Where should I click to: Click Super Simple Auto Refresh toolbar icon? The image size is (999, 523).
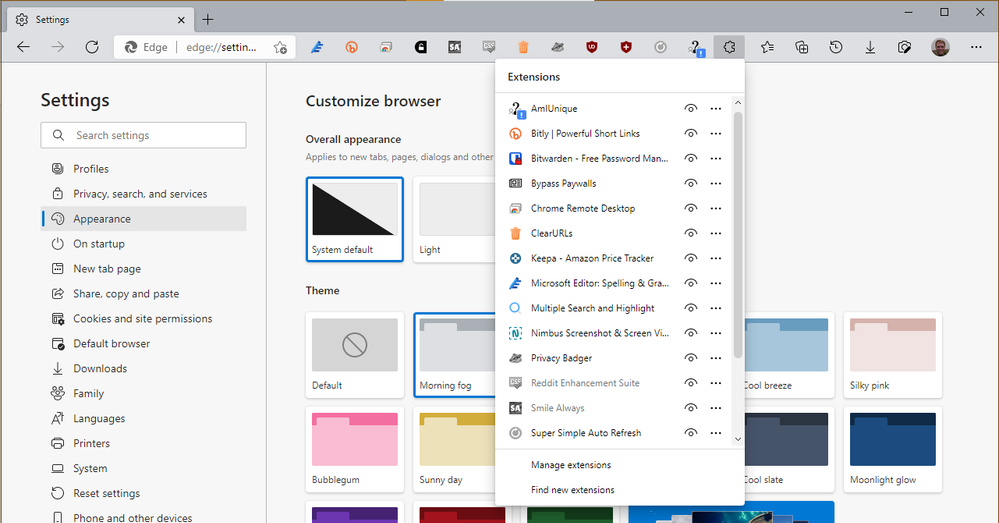click(x=661, y=47)
